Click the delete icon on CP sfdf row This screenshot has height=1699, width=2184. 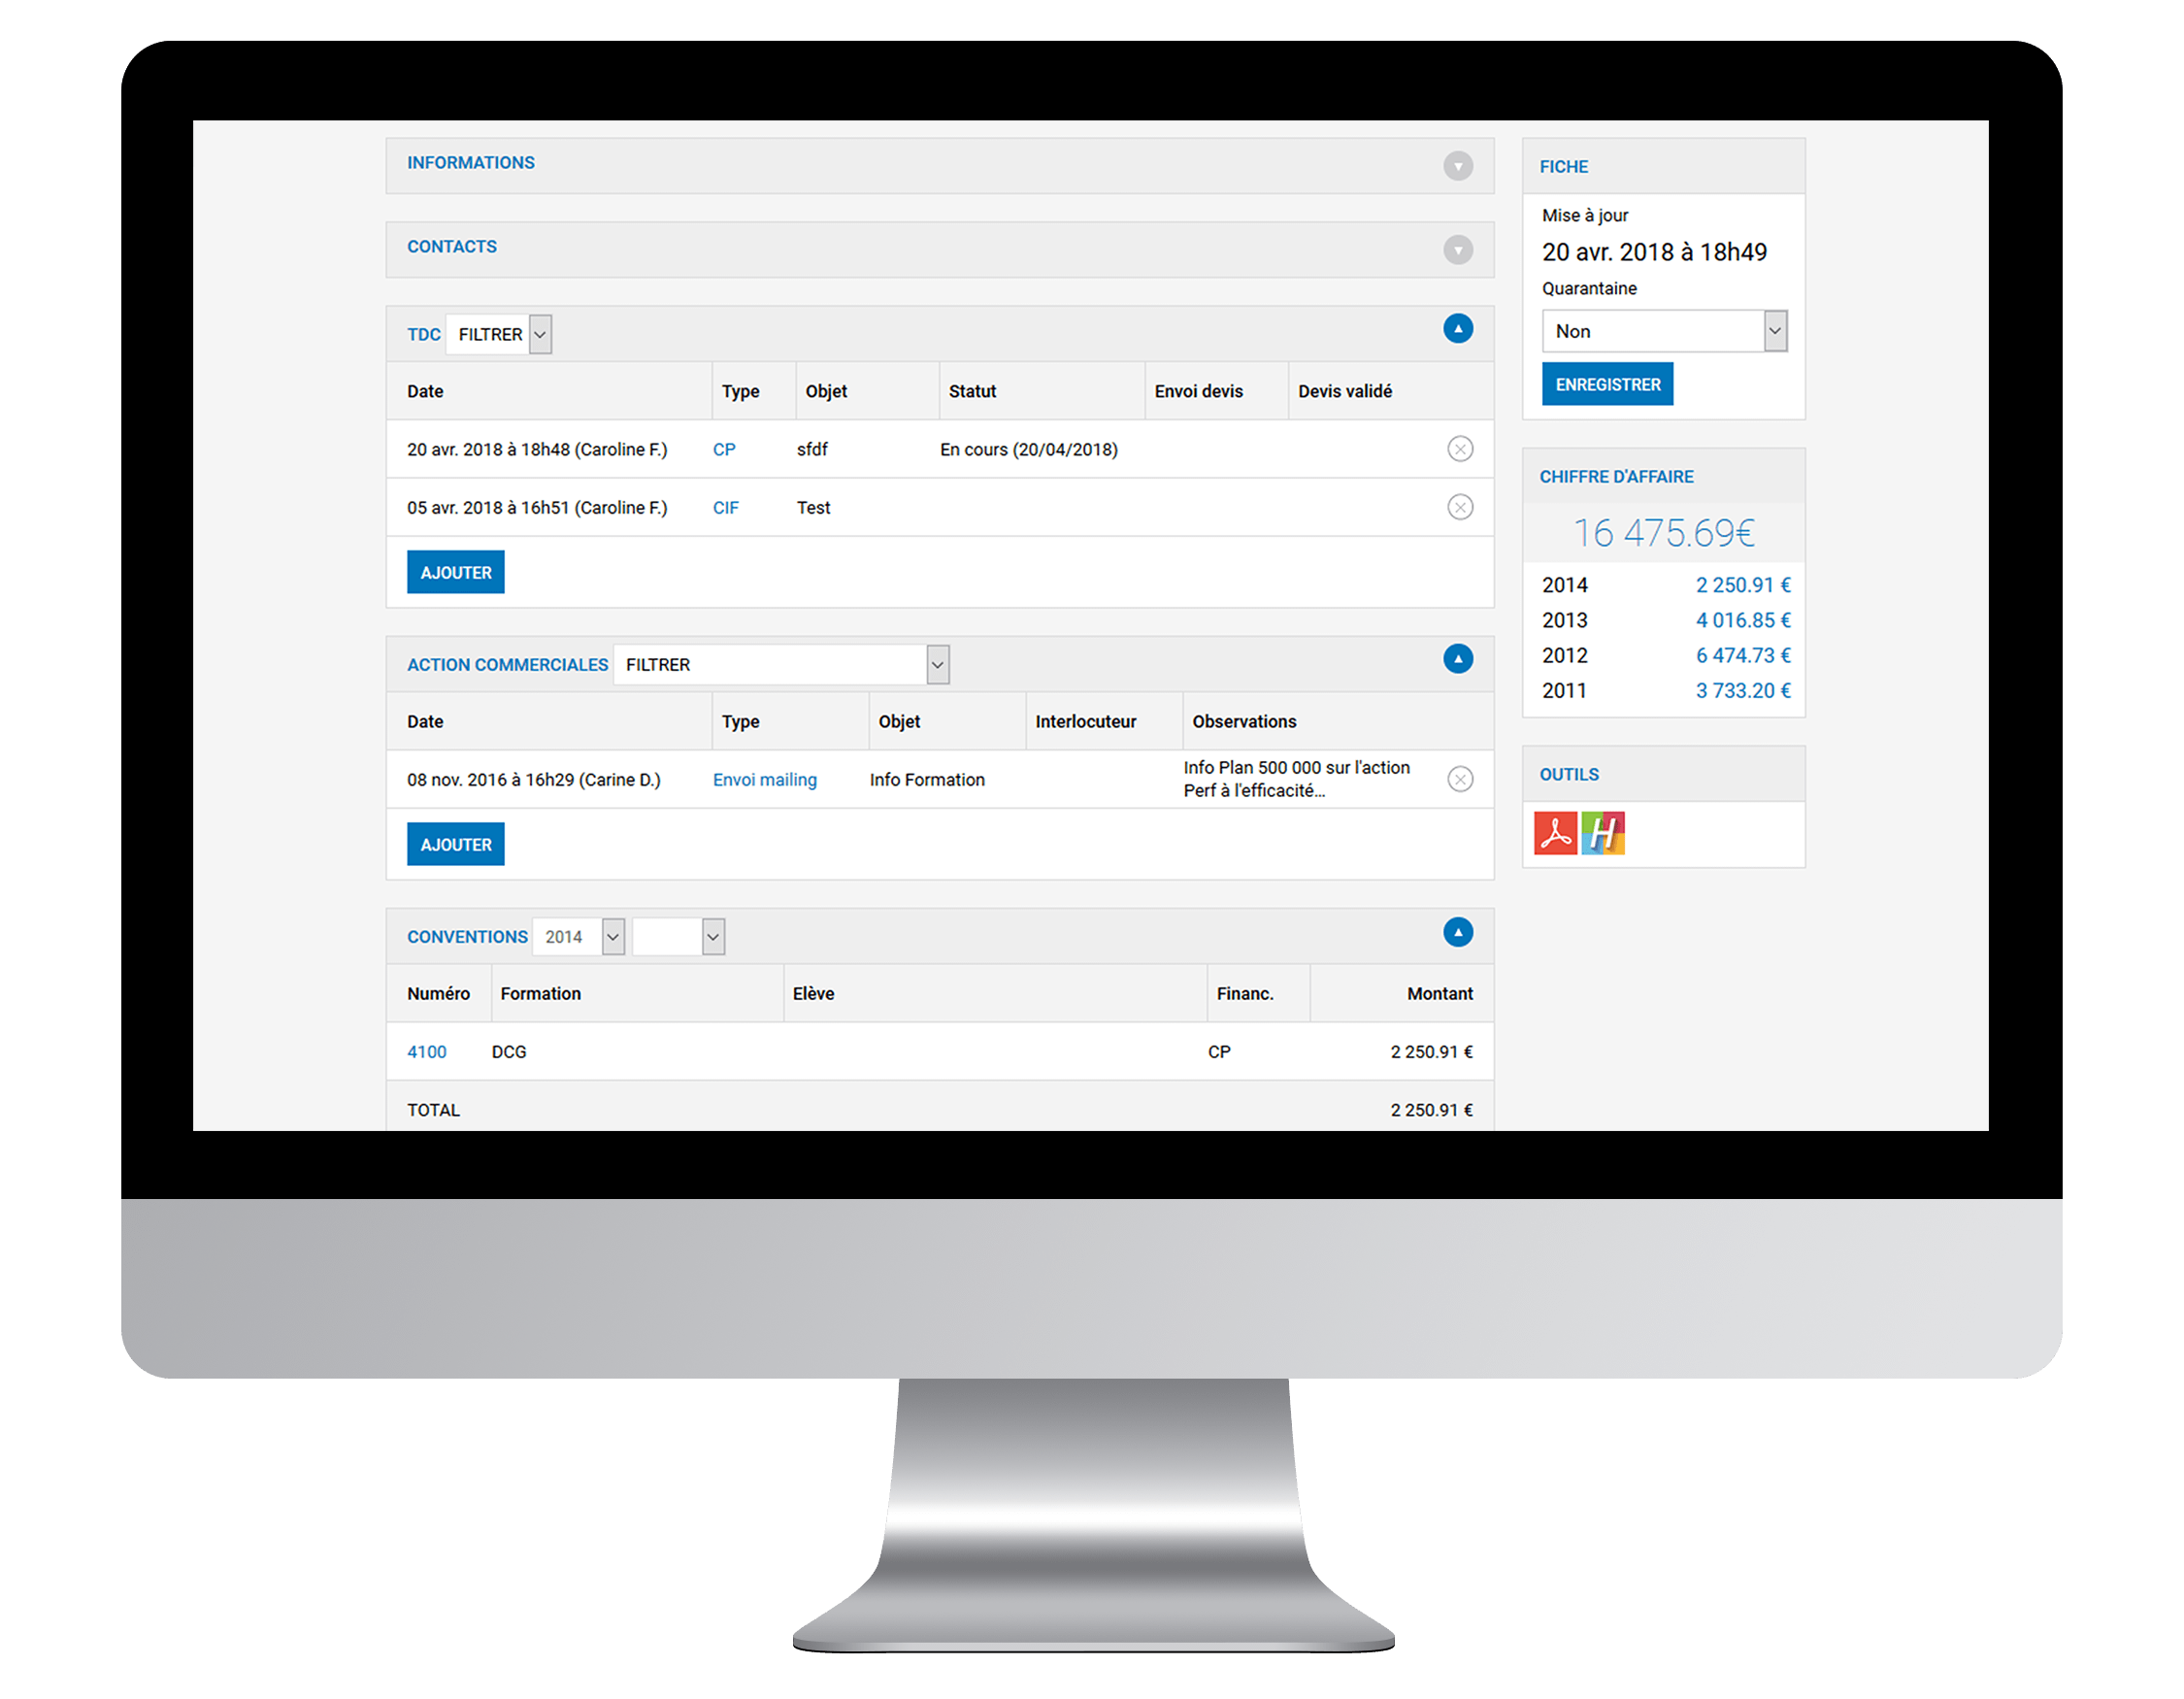[1461, 449]
